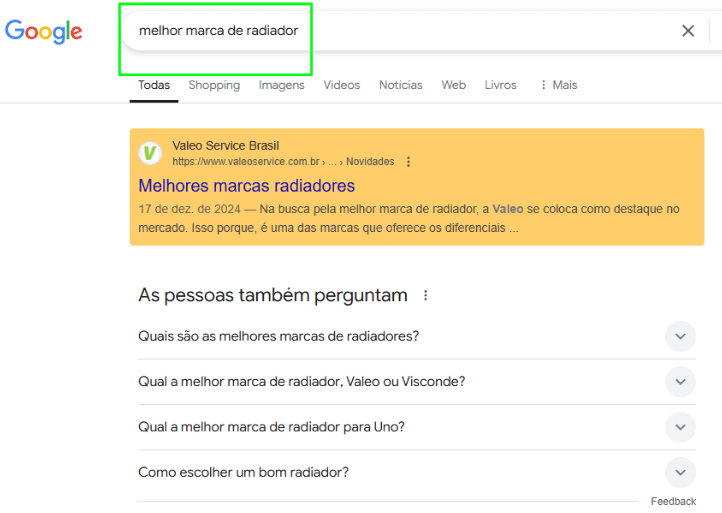The image size is (722, 513).
Task: Open the Notícias tab
Action: (401, 85)
